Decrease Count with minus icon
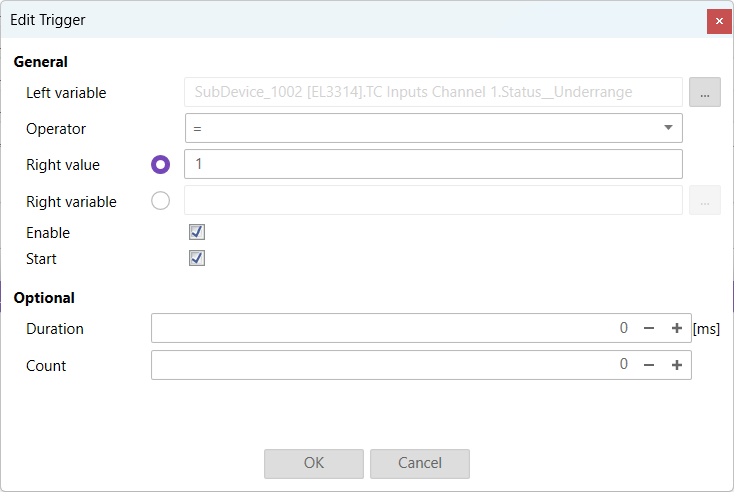 [649, 365]
